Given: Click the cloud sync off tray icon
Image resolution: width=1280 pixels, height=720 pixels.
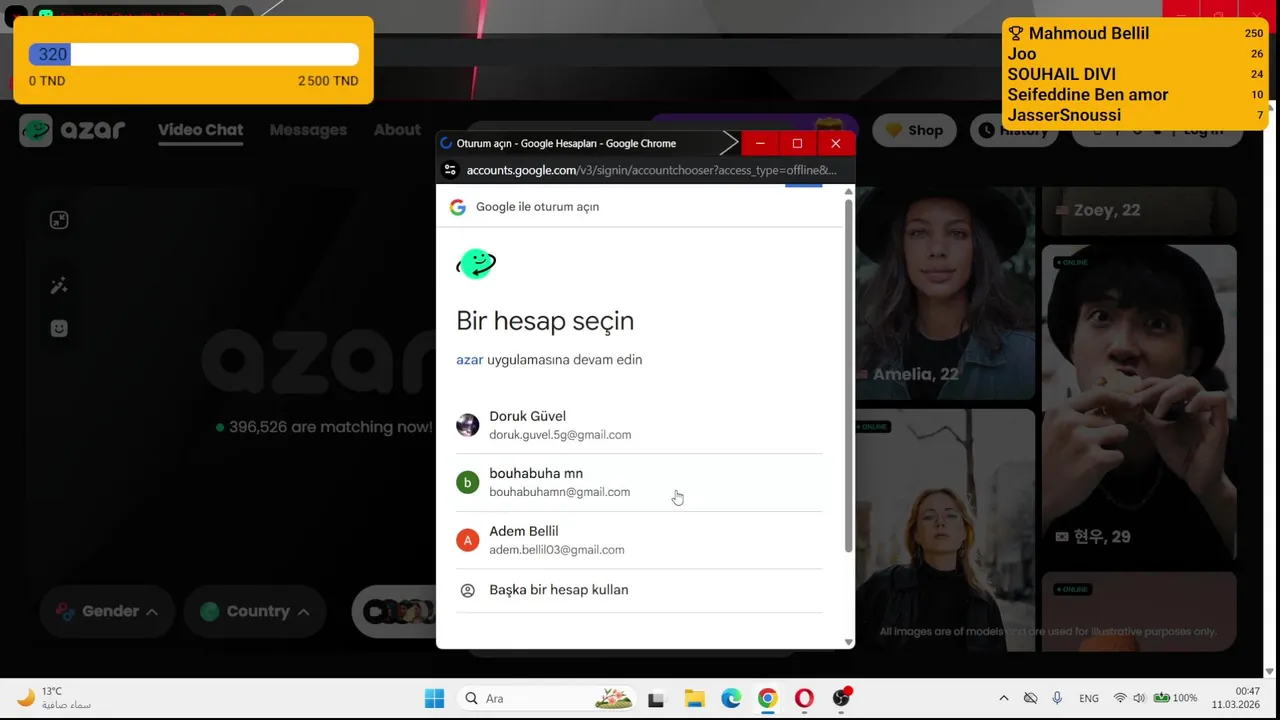Looking at the screenshot, I should click(x=1030, y=698).
